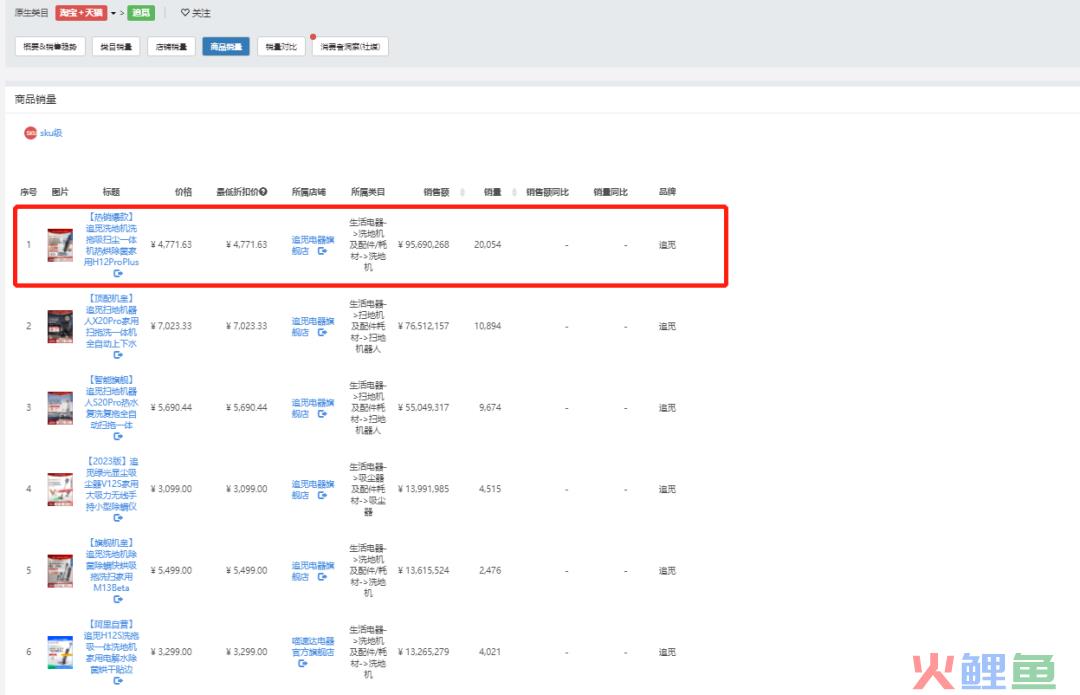Click product thumbnail in row 1 H12ProPlus

point(60,245)
